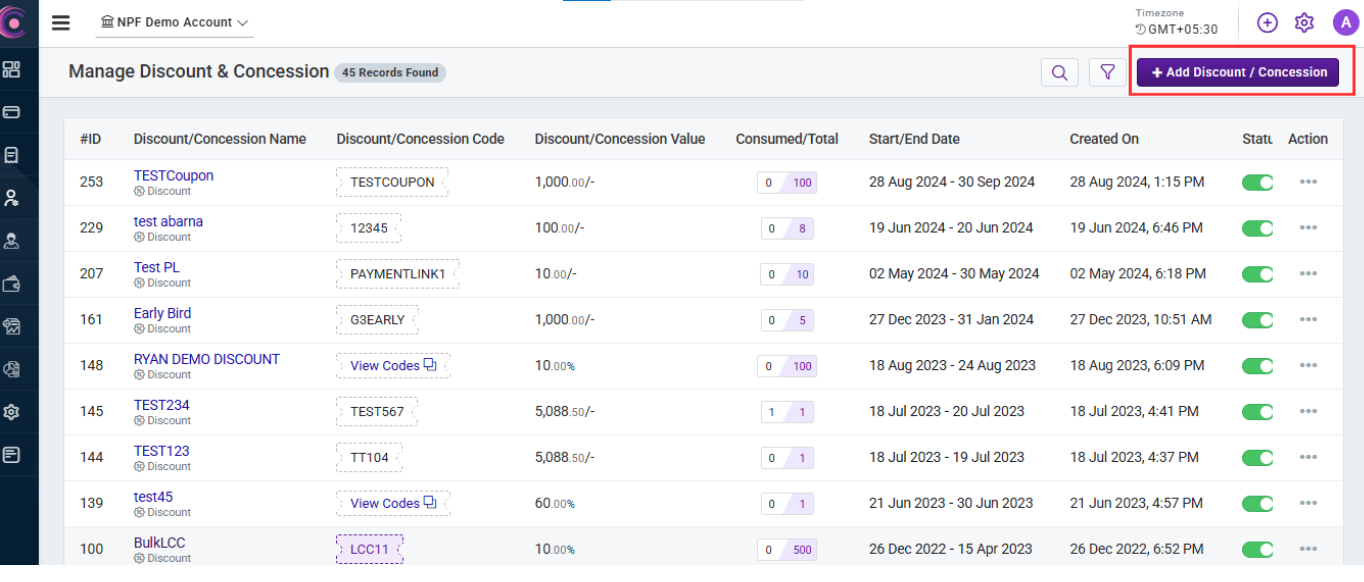Expand the NPF Demo Account dropdown

pyautogui.click(x=175, y=22)
